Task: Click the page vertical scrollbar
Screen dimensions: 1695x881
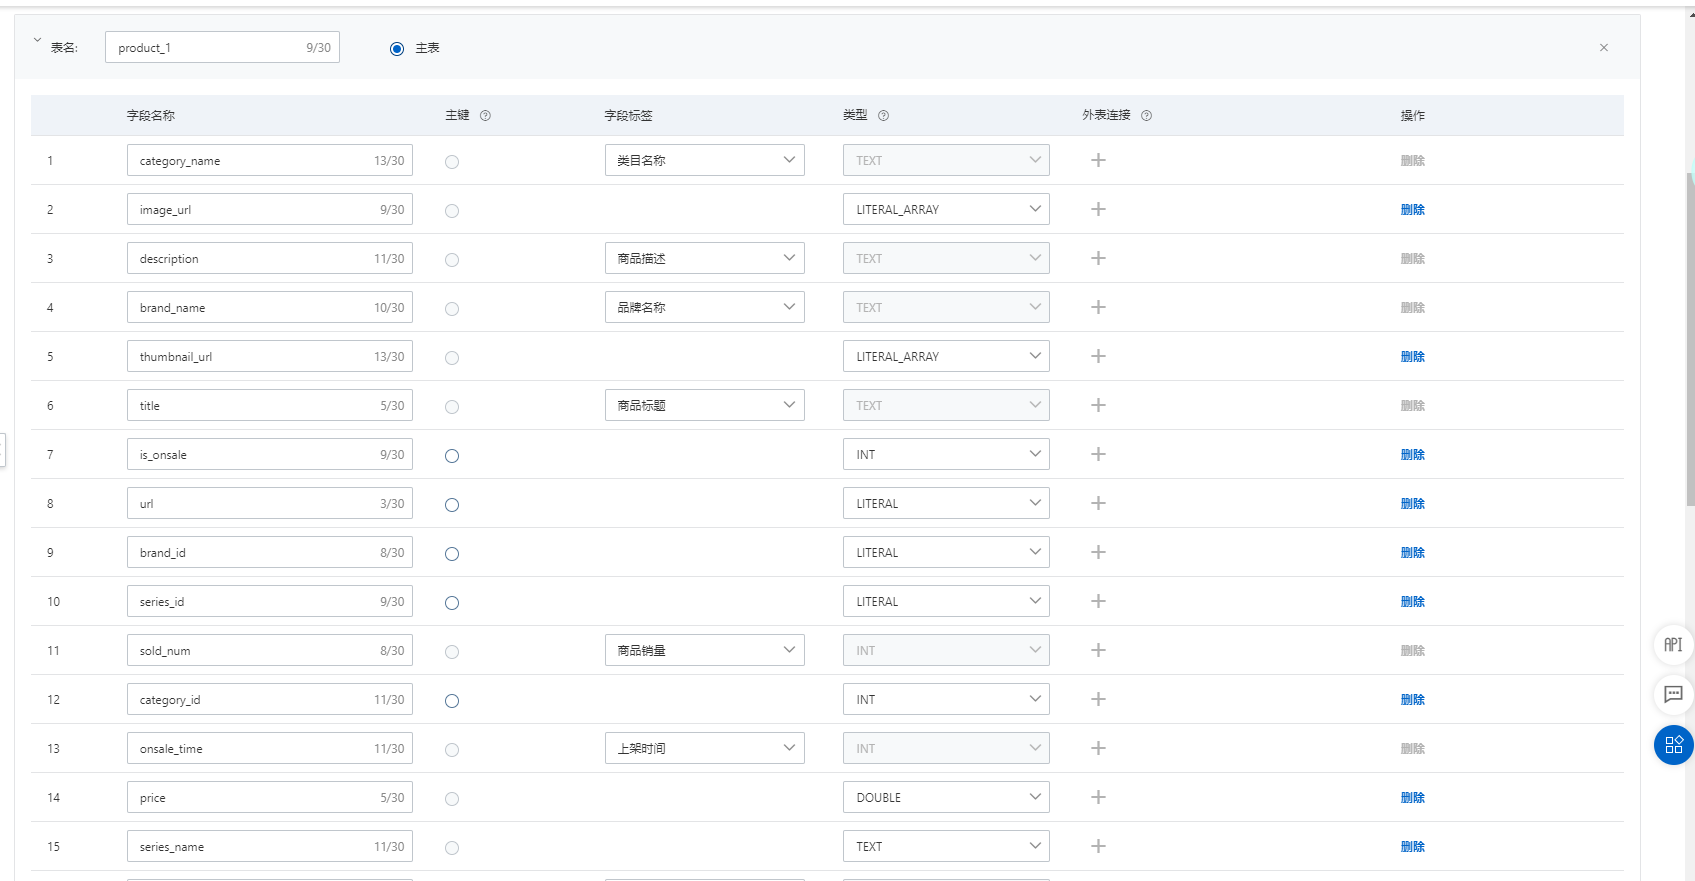Action: (x=1690, y=340)
